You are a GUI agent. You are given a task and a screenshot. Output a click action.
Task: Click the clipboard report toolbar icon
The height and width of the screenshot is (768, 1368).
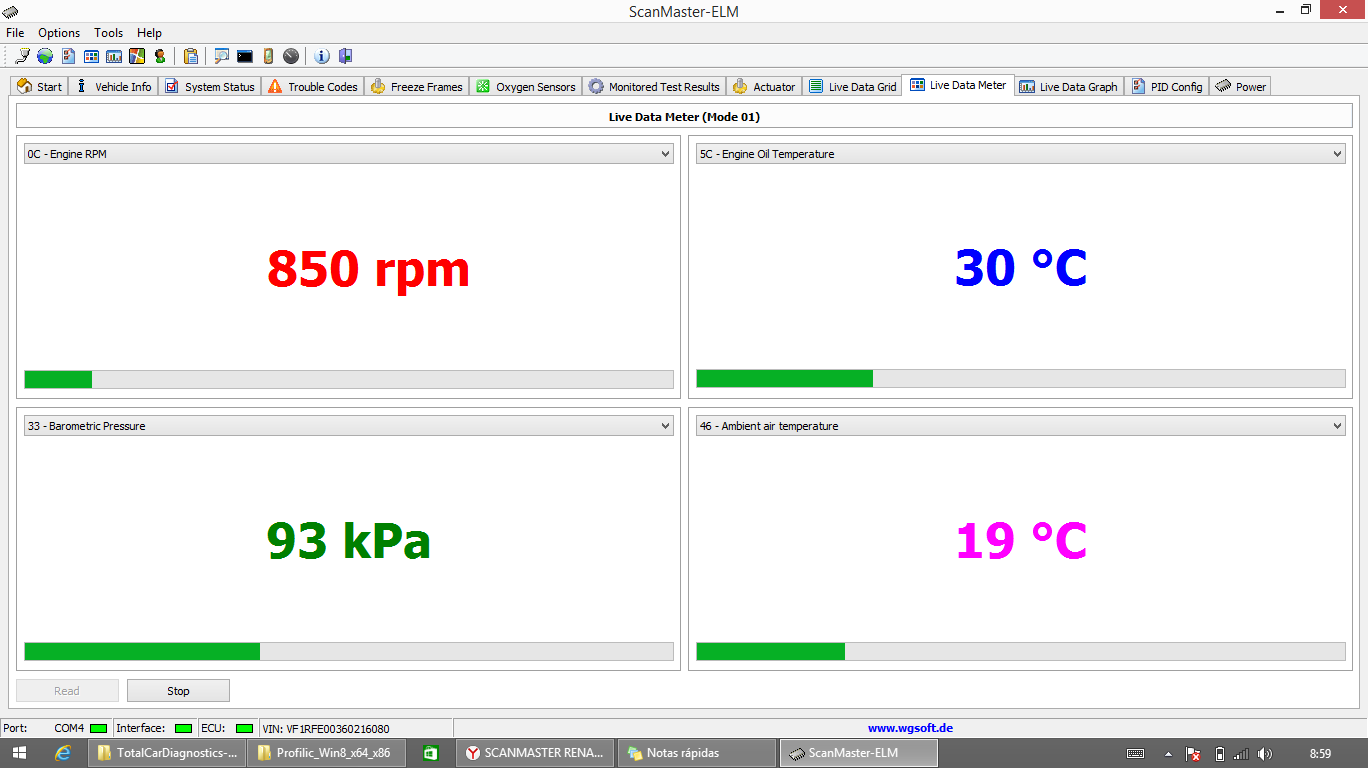pos(190,56)
